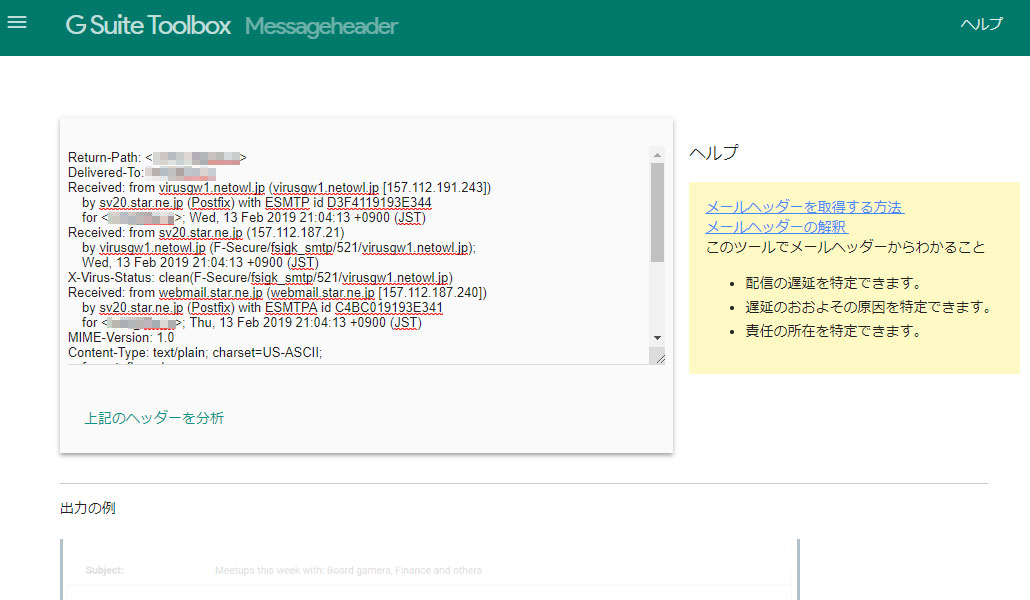The image size is (1030, 600).
Task: Open メールヘッダーの解釈 link
Action: pyautogui.click(x=776, y=227)
